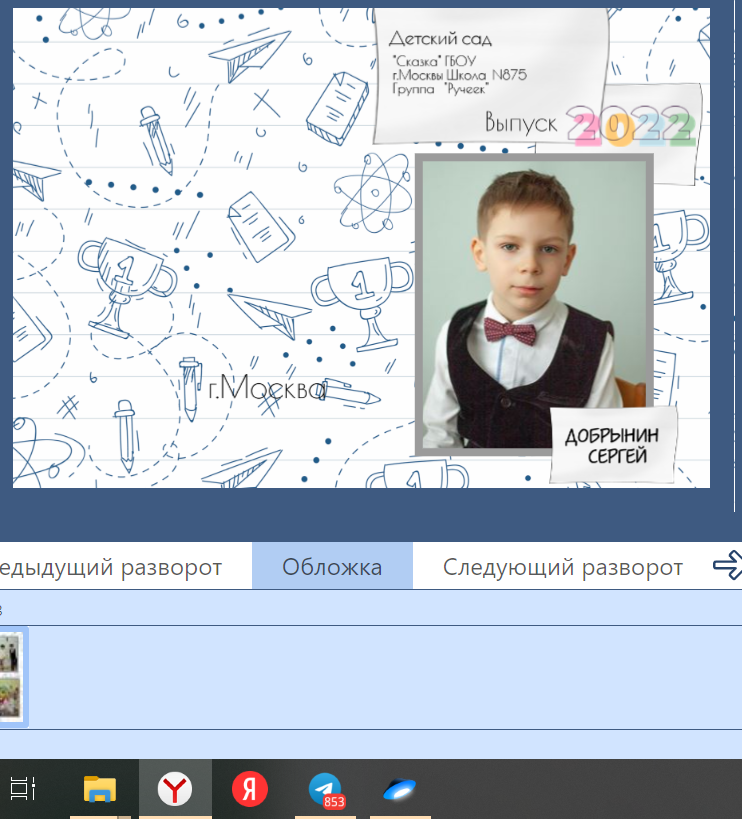Click the г.Москва text on cover

pos(267,388)
